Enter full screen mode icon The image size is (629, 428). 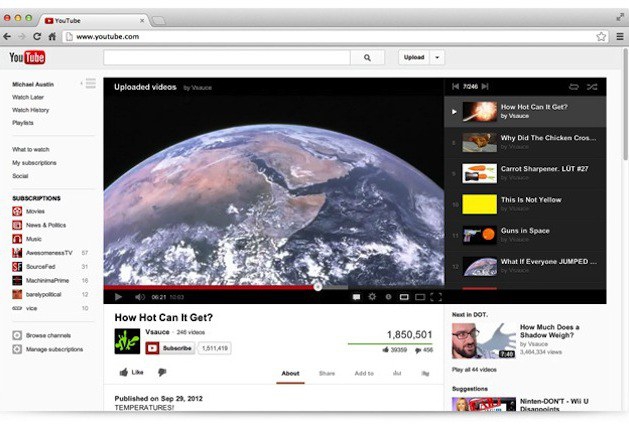[x=436, y=297]
